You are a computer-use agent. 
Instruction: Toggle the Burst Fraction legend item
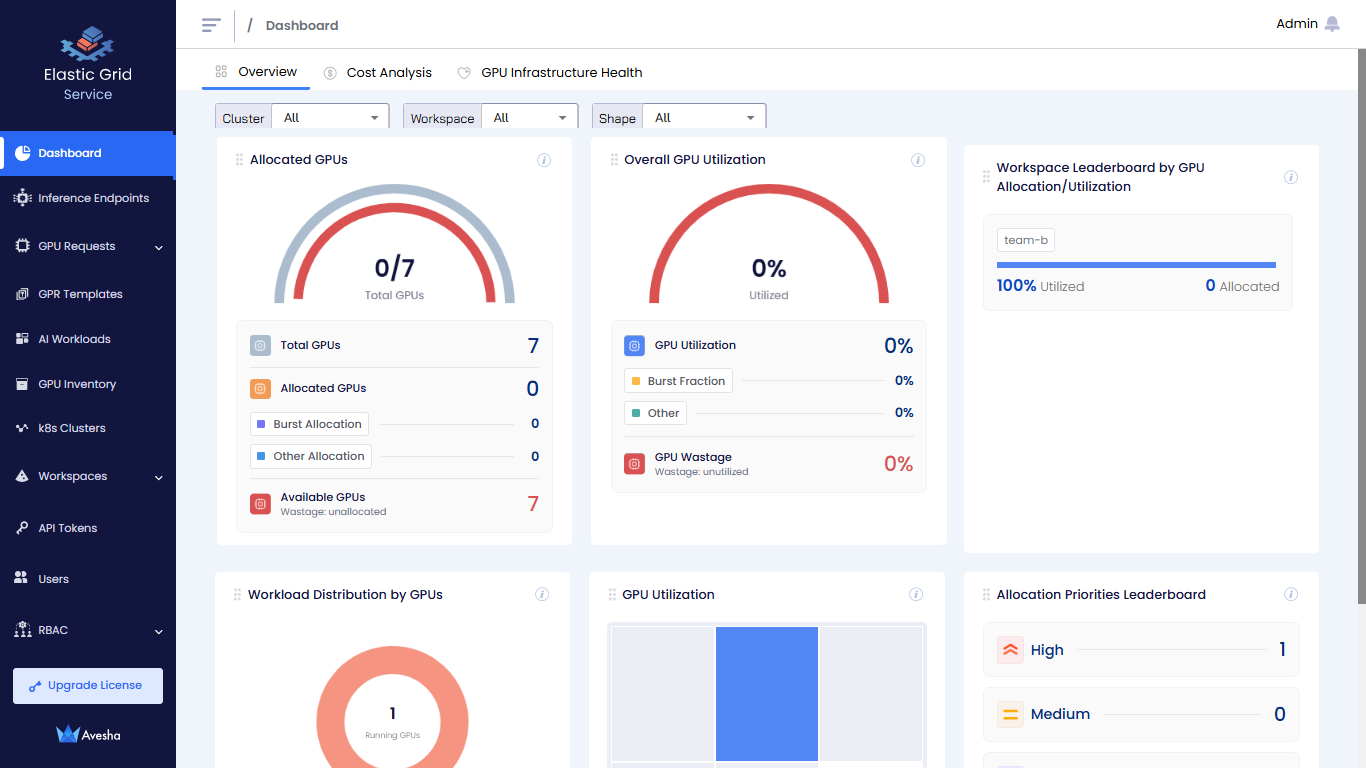point(678,381)
